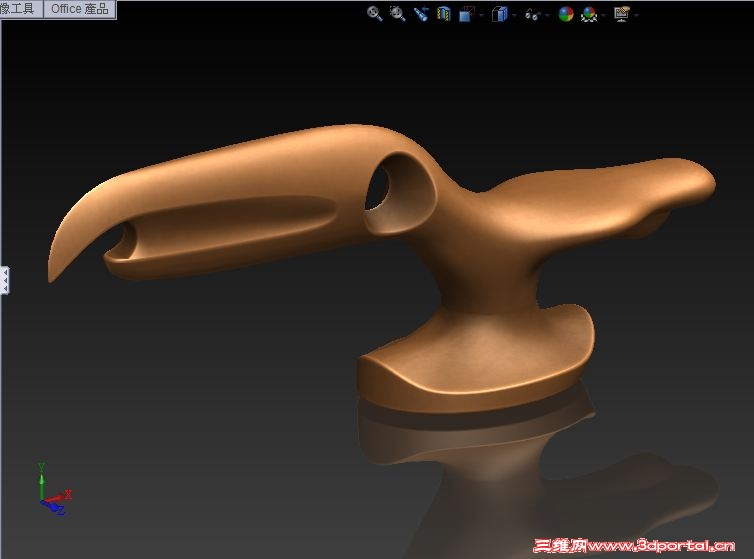The height and width of the screenshot is (559, 754).
Task: Click the View Settings monitor icon
Action: click(x=622, y=14)
